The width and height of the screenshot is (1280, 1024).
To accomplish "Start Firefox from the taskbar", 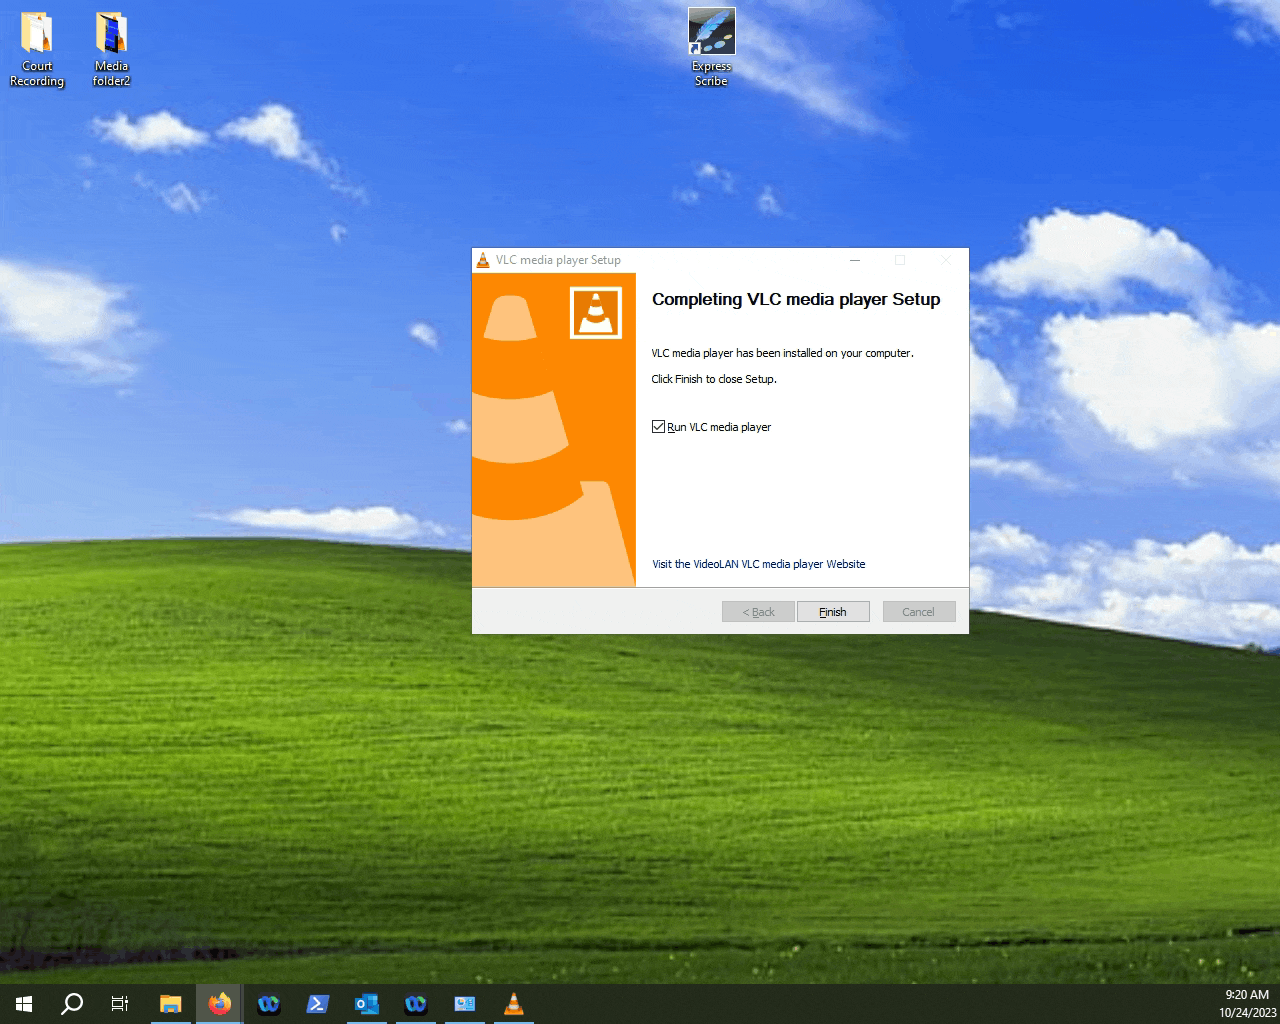I will coord(220,1003).
